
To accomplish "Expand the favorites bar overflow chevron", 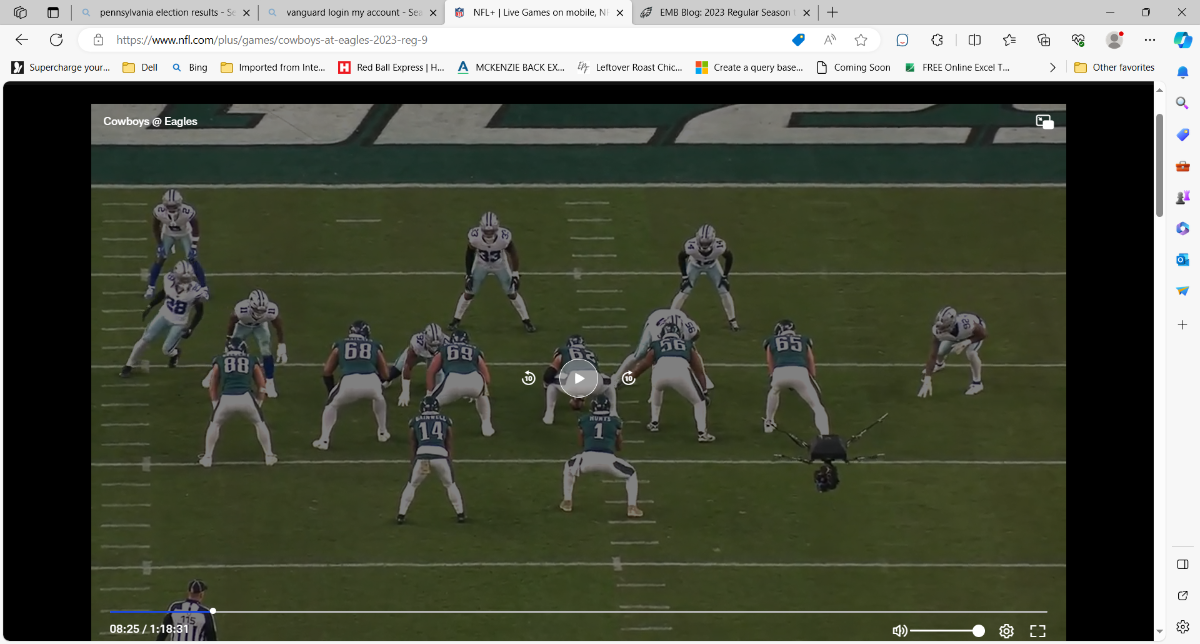I will [x=1052, y=68].
